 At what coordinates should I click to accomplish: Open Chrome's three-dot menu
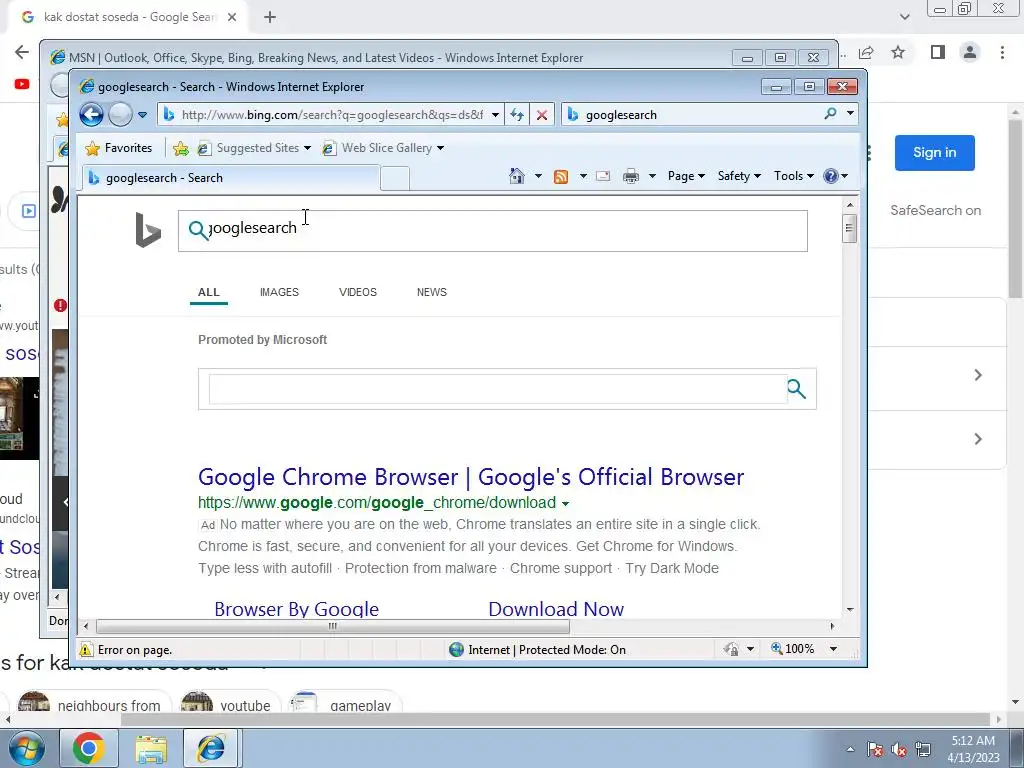1002,52
